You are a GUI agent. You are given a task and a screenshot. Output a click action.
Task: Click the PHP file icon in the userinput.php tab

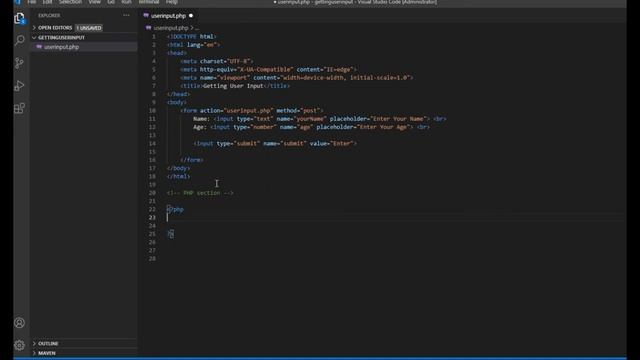tap(146, 16)
